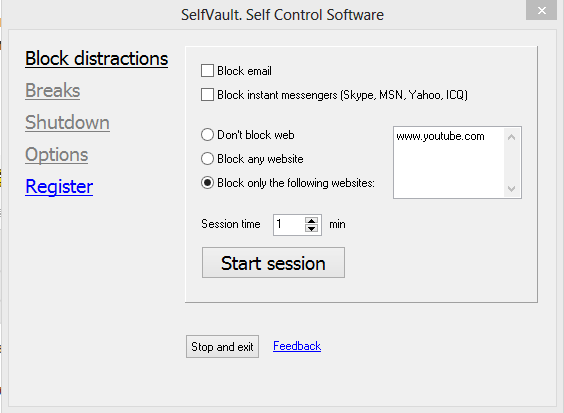Go to the Shutdown section

pyautogui.click(x=67, y=122)
